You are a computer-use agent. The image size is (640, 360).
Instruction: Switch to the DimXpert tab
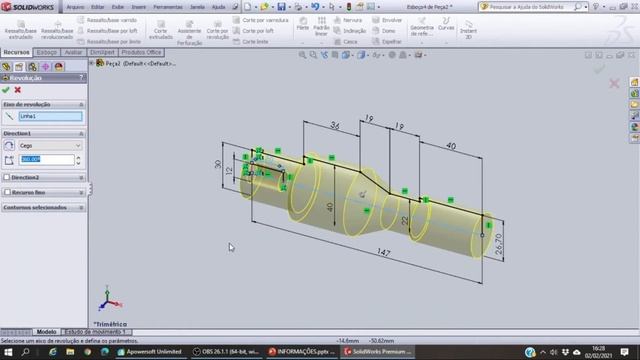pos(102,52)
